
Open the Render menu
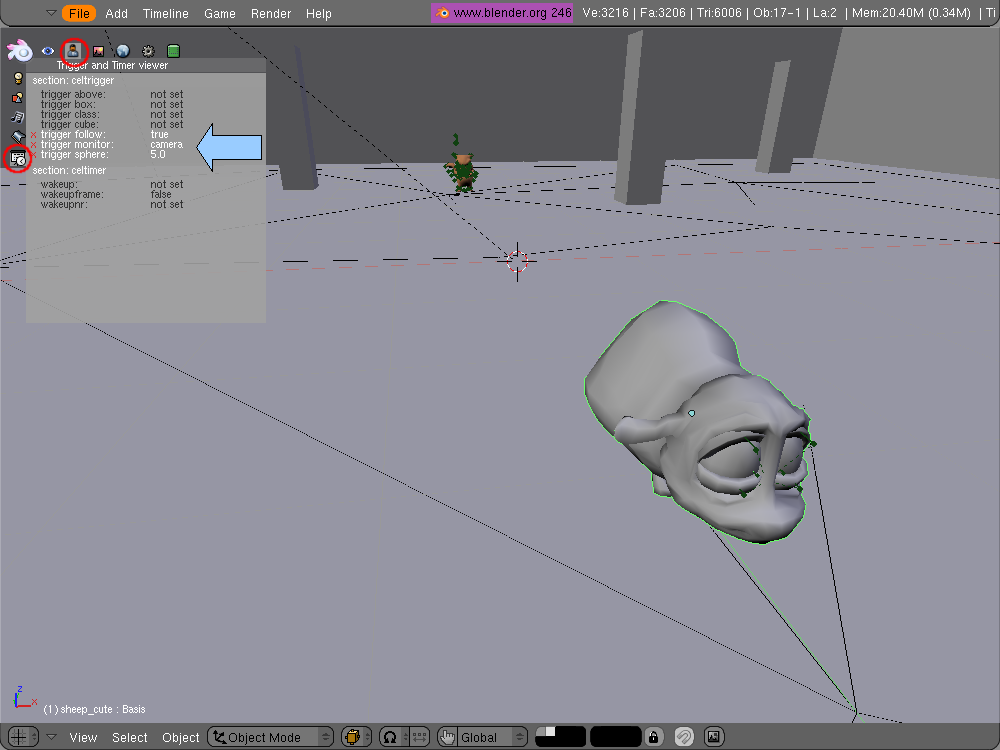pos(271,13)
